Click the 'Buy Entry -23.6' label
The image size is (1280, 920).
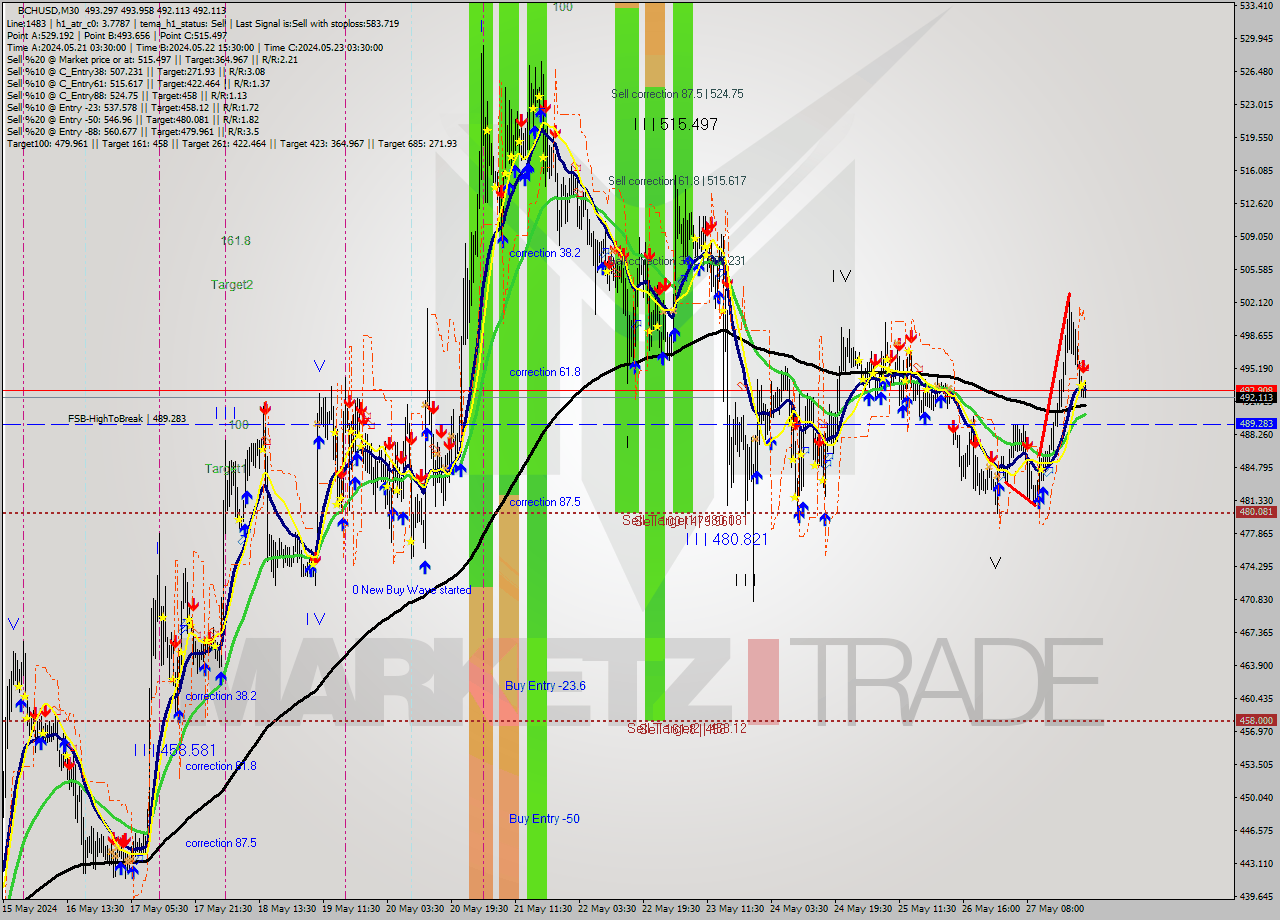click(545, 686)
